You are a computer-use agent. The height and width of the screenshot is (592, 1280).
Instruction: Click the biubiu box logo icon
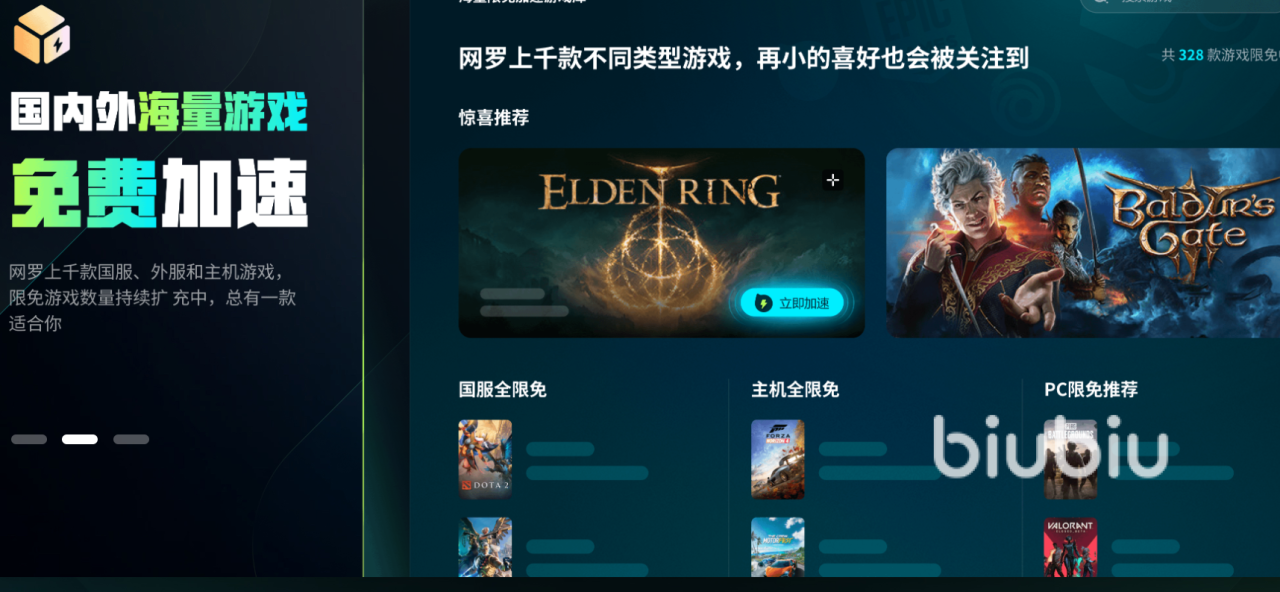[x=42, y=34]
